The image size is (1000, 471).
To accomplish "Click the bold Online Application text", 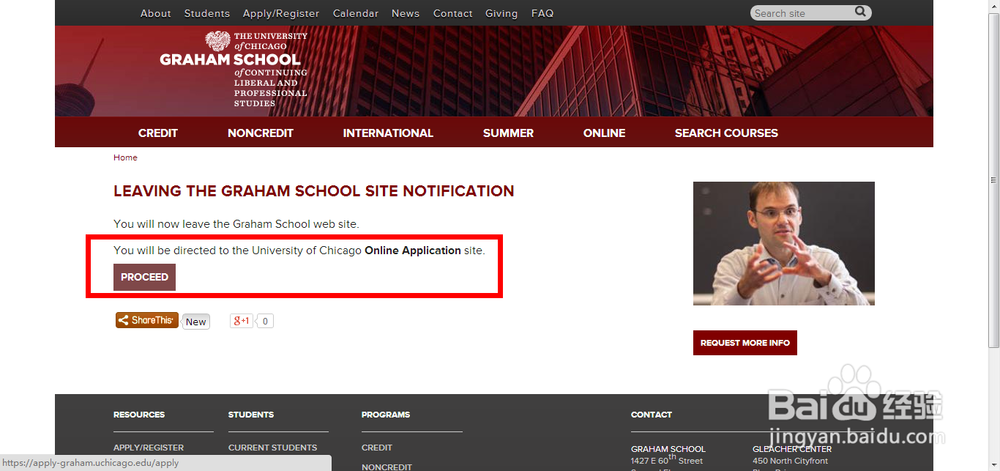I will click(x=413, y=250).
